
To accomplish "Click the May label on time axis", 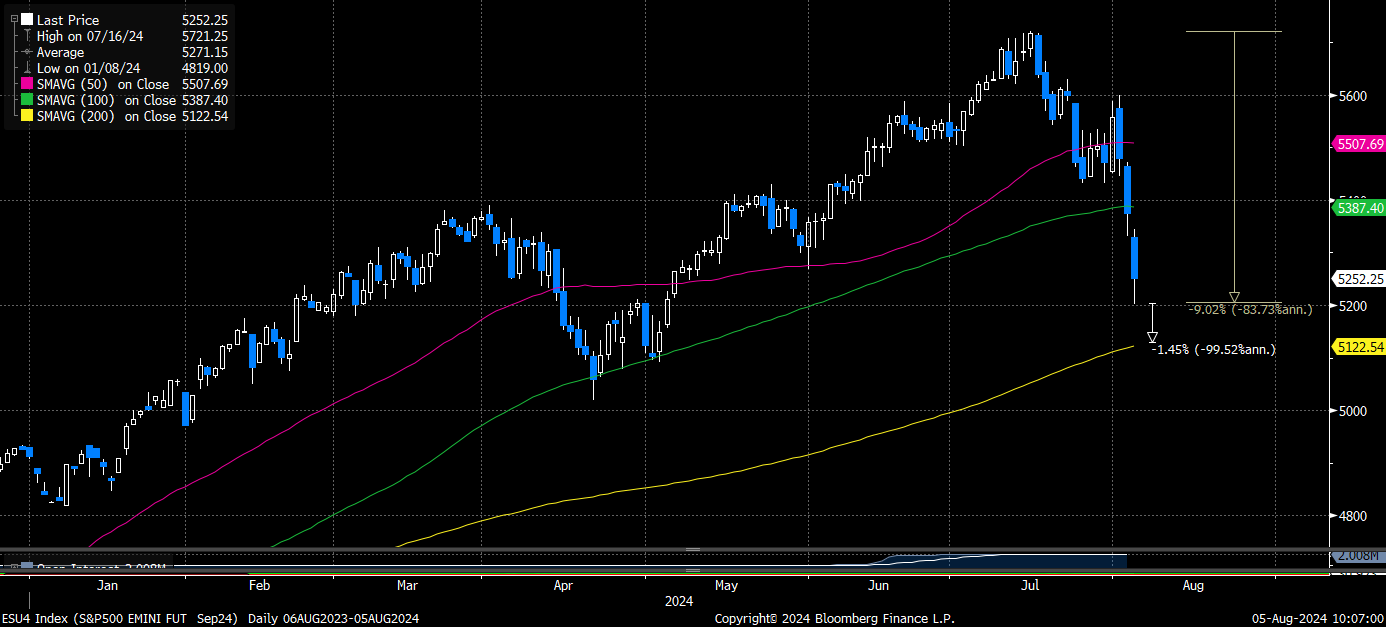I will (727, 585).
